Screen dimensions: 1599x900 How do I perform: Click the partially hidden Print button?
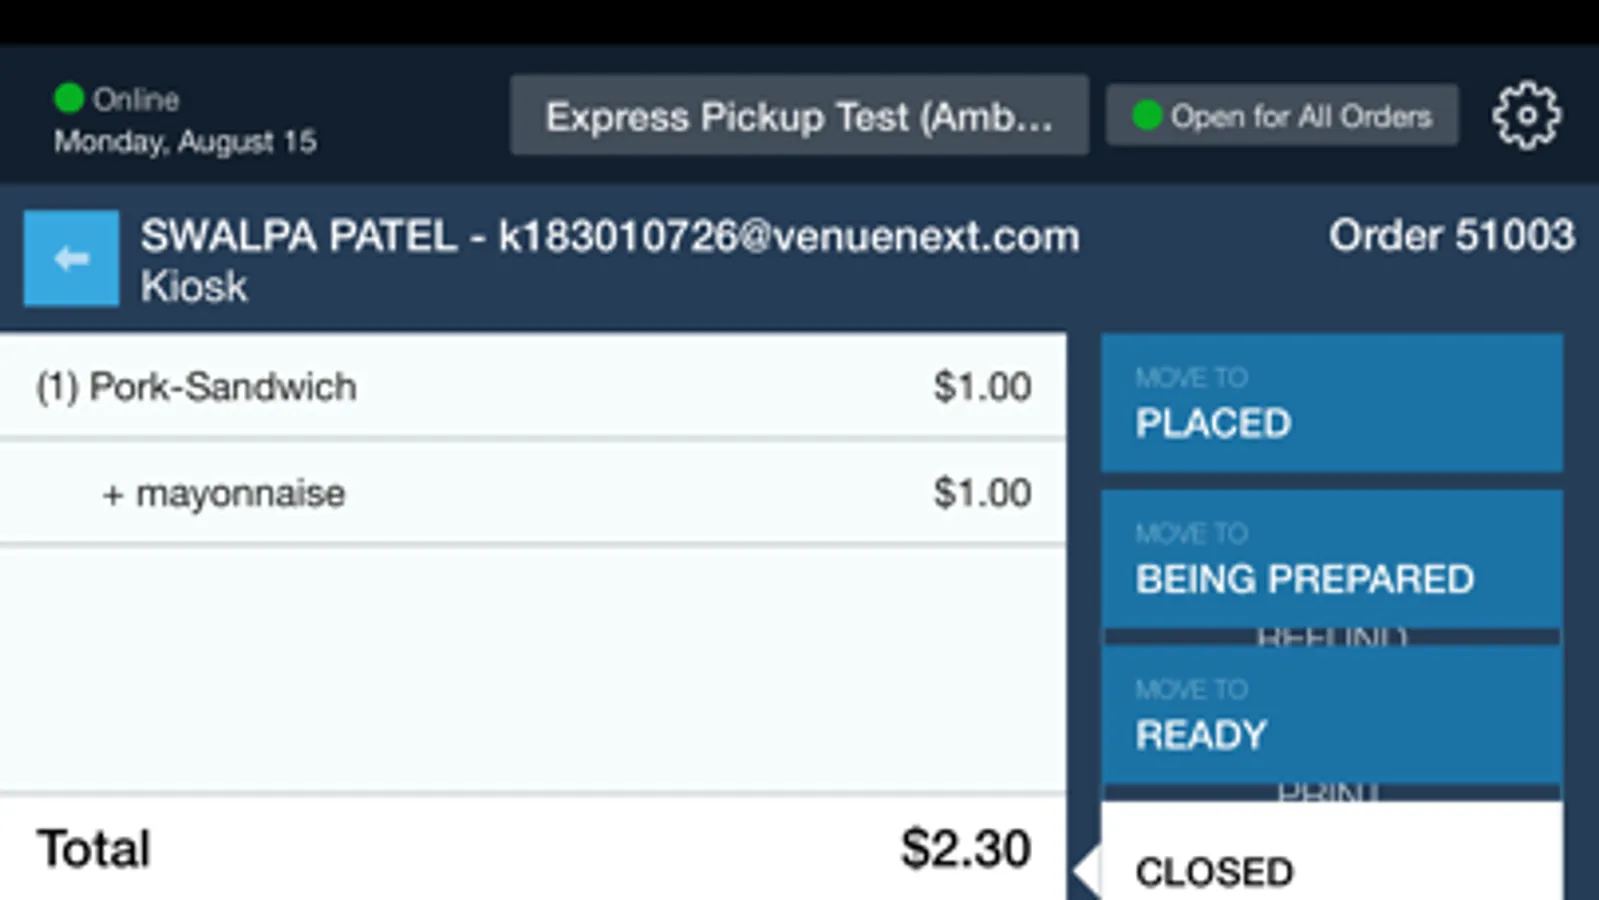click(1329, 792)
